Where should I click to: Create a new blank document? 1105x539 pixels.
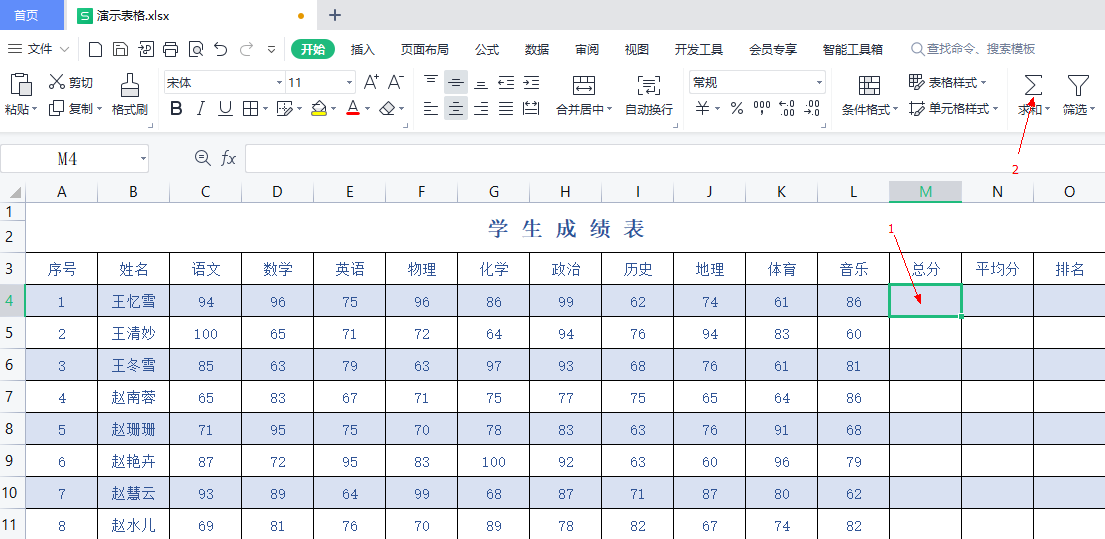tap(95, 49)
